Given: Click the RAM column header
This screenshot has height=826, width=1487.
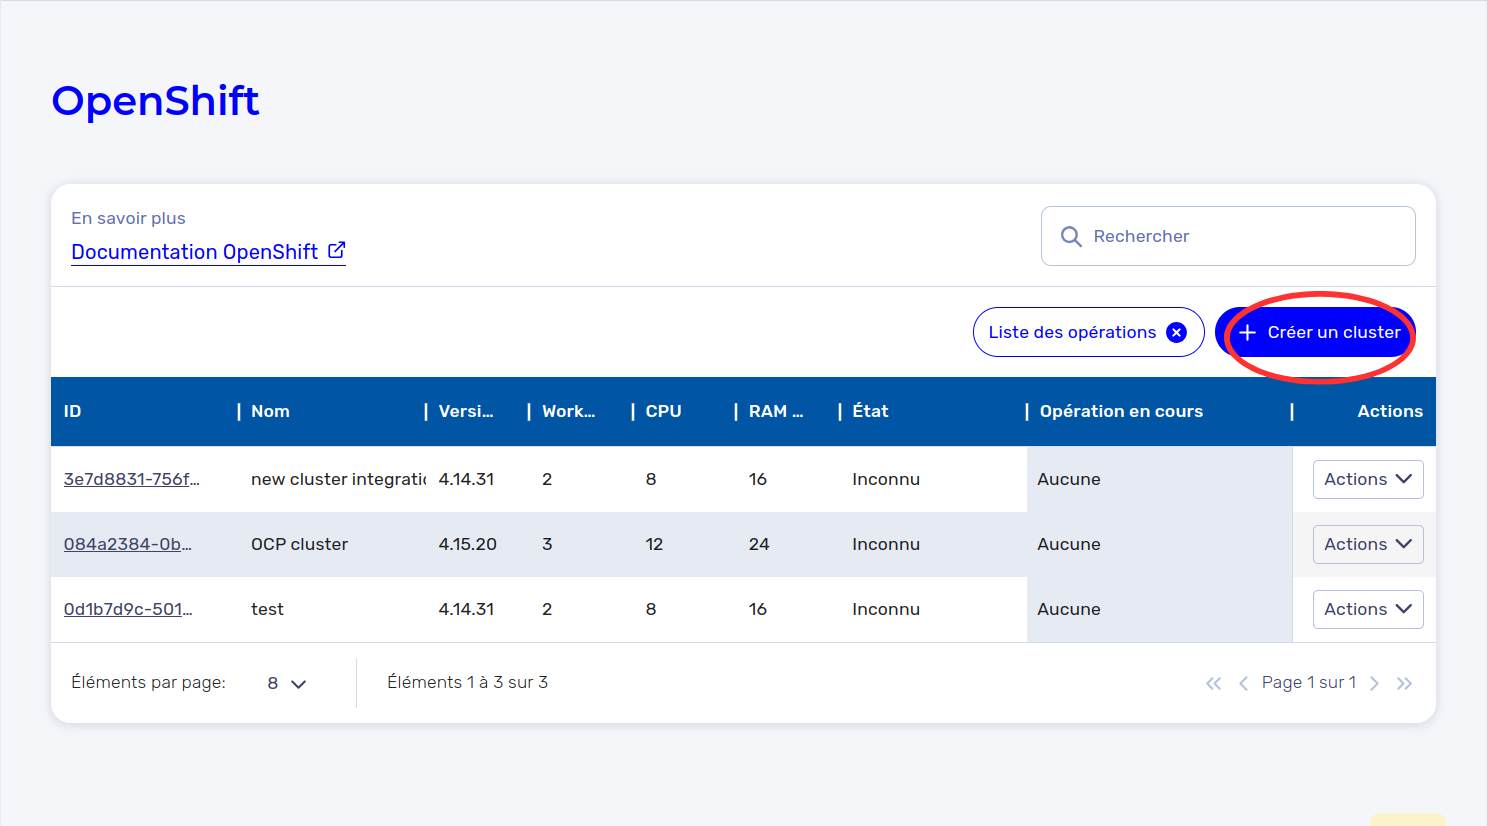Looking at the screenshot, I should coord(776,411).
